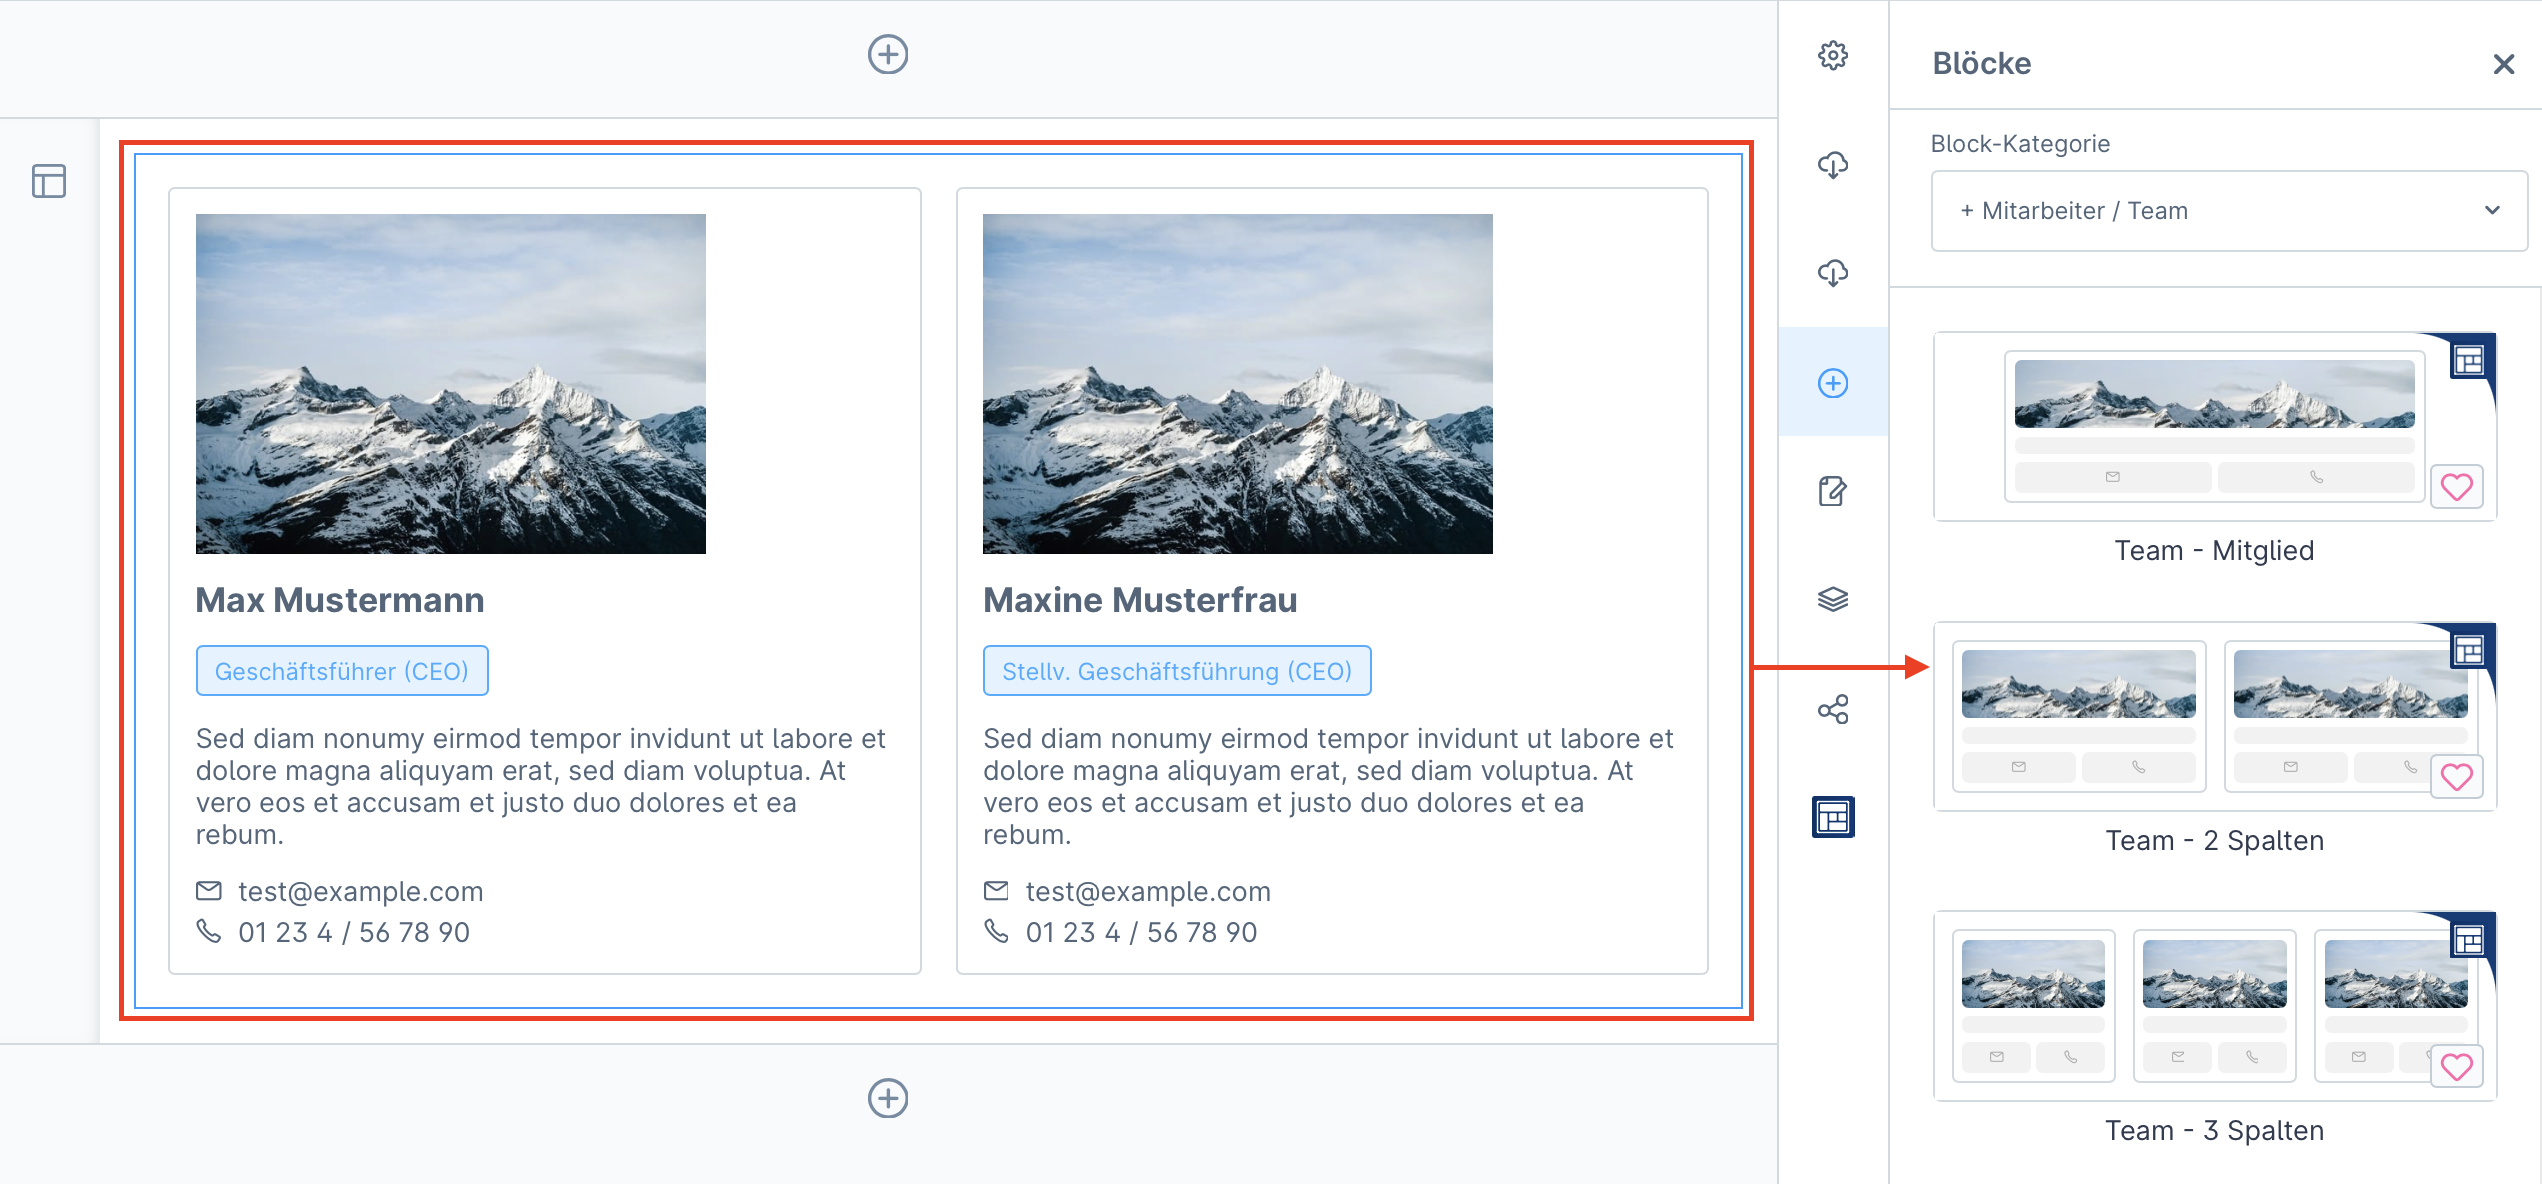Click the layout icon left of team block
Viewport: 2542px width, 1184px height.
48,181
